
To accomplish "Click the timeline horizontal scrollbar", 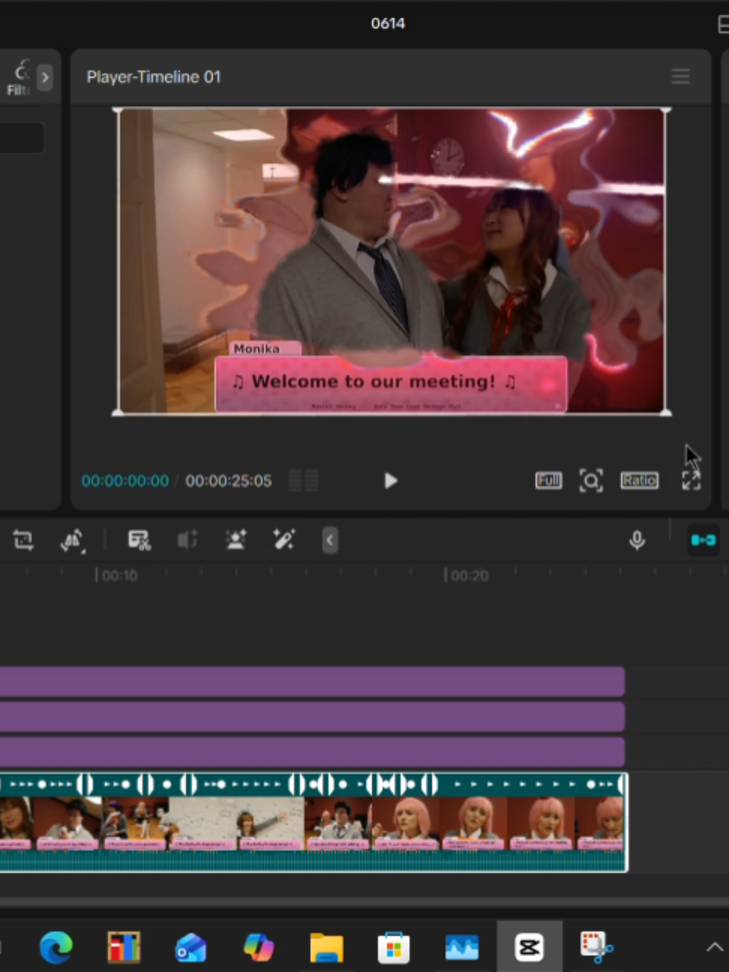I will [x=364, y=902].
